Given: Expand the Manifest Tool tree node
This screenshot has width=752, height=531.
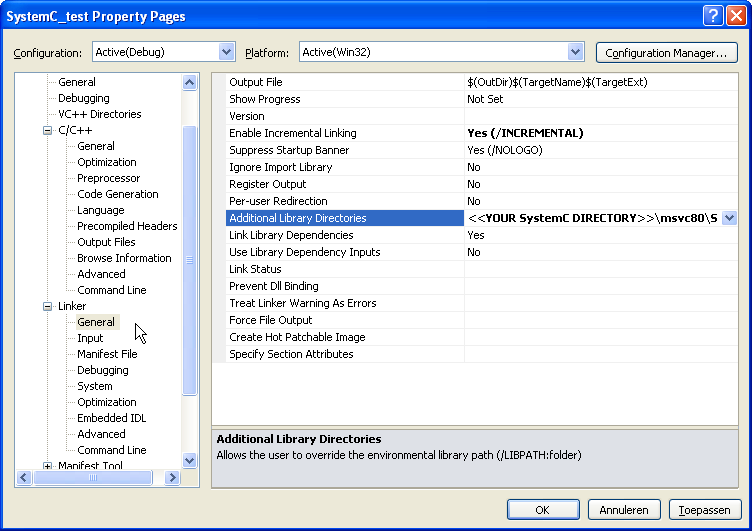Looking at the screenshot, I should tap(47, 466).
